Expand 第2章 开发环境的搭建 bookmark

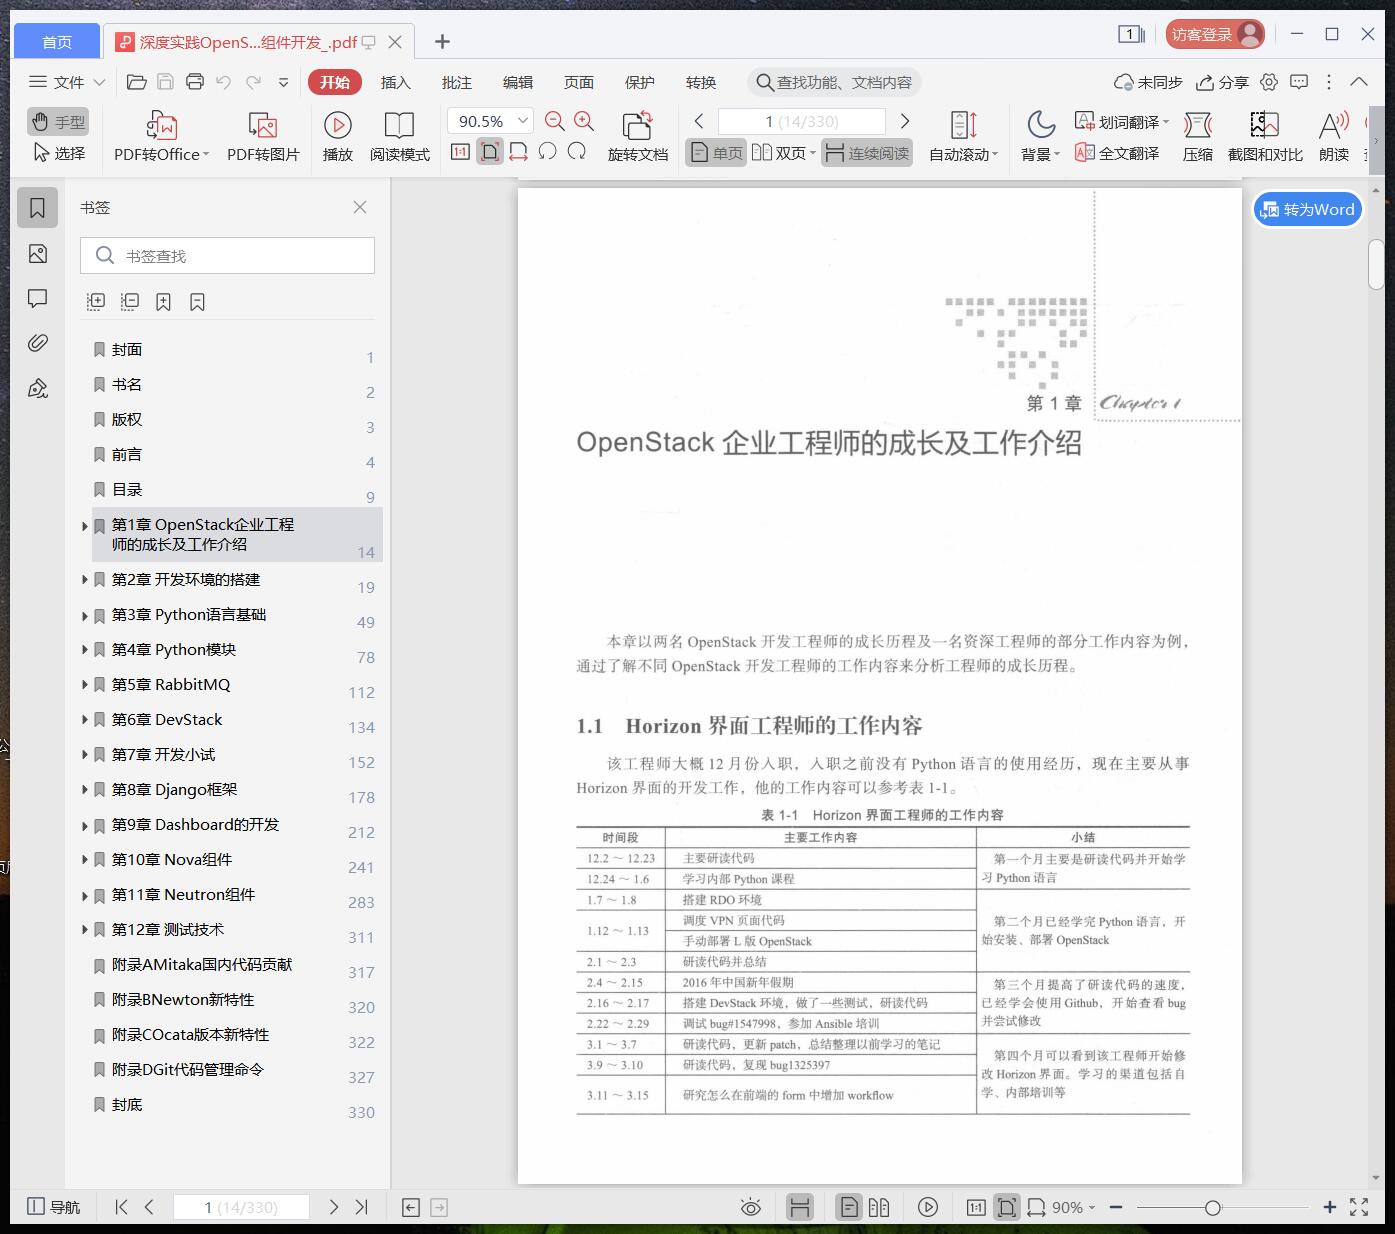pos(85,580)
